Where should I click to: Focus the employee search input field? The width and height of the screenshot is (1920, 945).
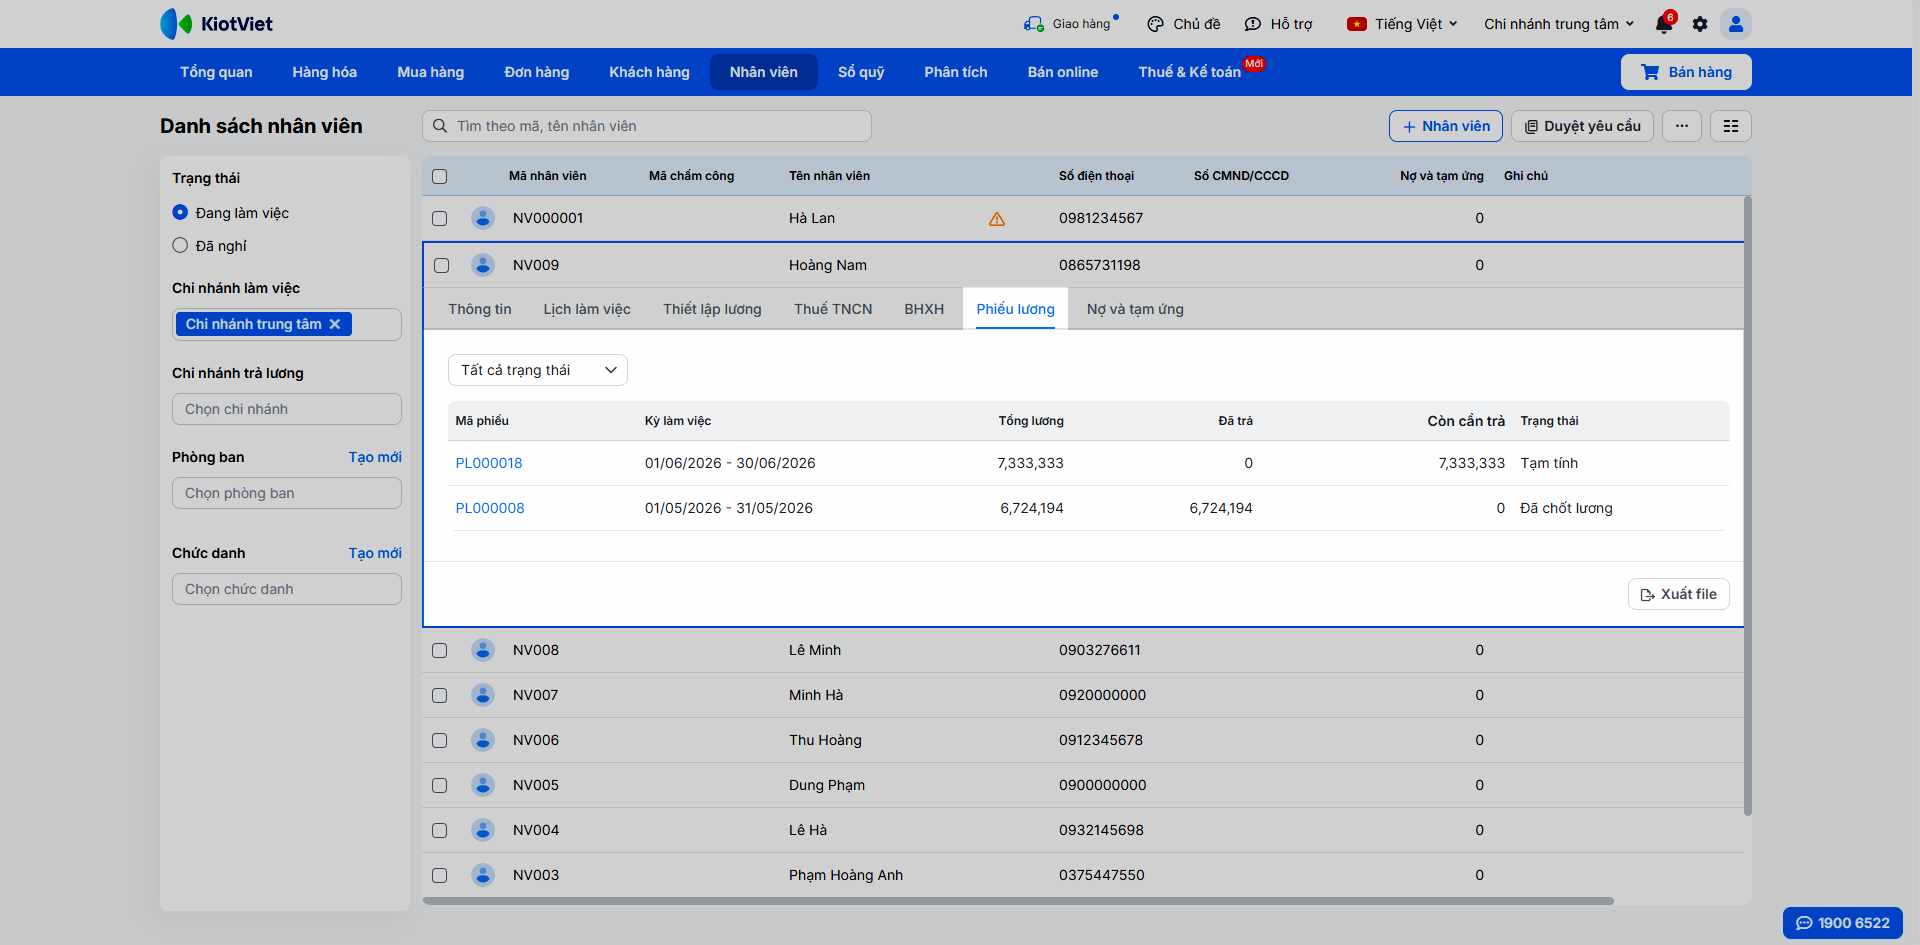tap(647, 126)
